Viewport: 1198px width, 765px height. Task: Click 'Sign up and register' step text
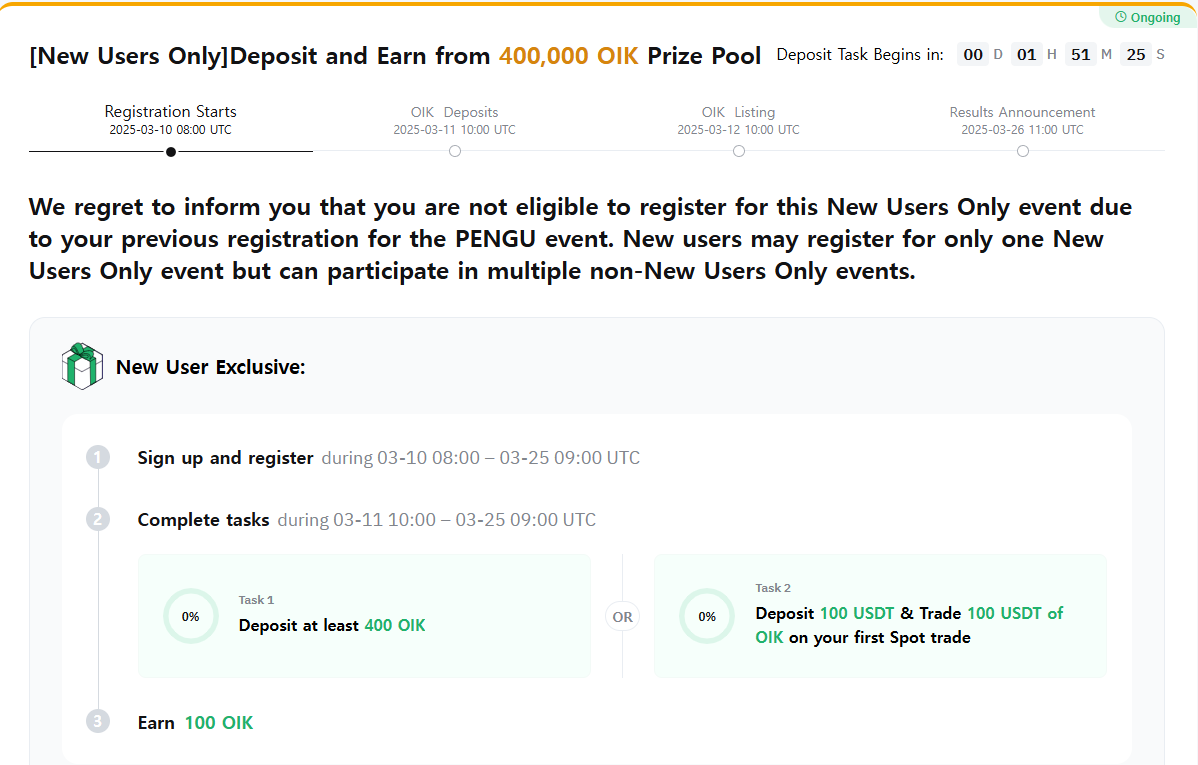225,458
